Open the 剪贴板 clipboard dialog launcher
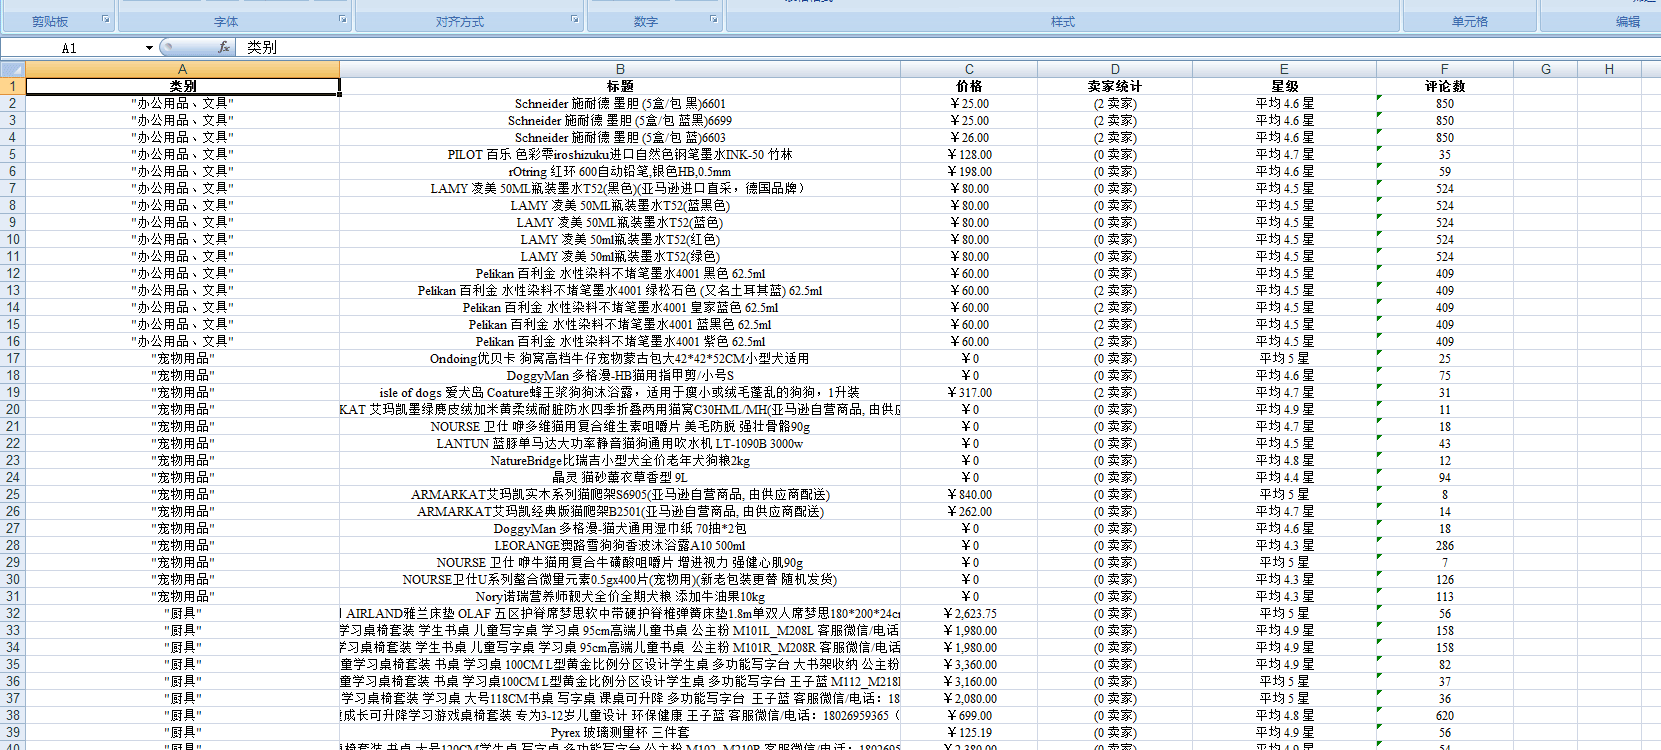This screenshot has width=1661, height=750. click(106, 19)
